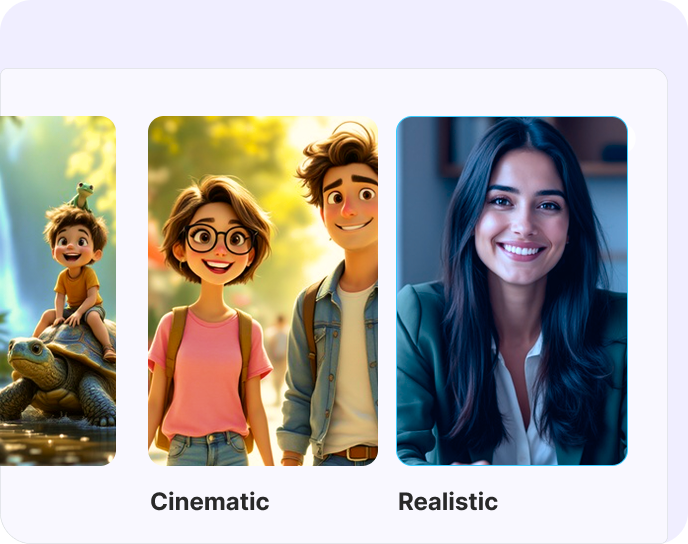Click the cartoon man's tousled brown hair
Screen dimensions: 688x544
(340, 156)
